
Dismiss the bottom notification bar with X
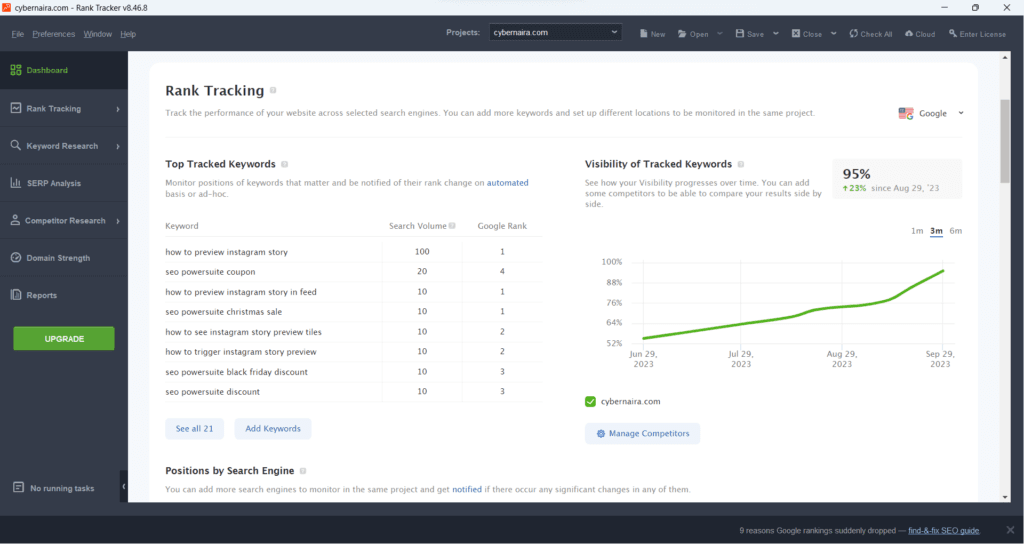pos(1010,530)
